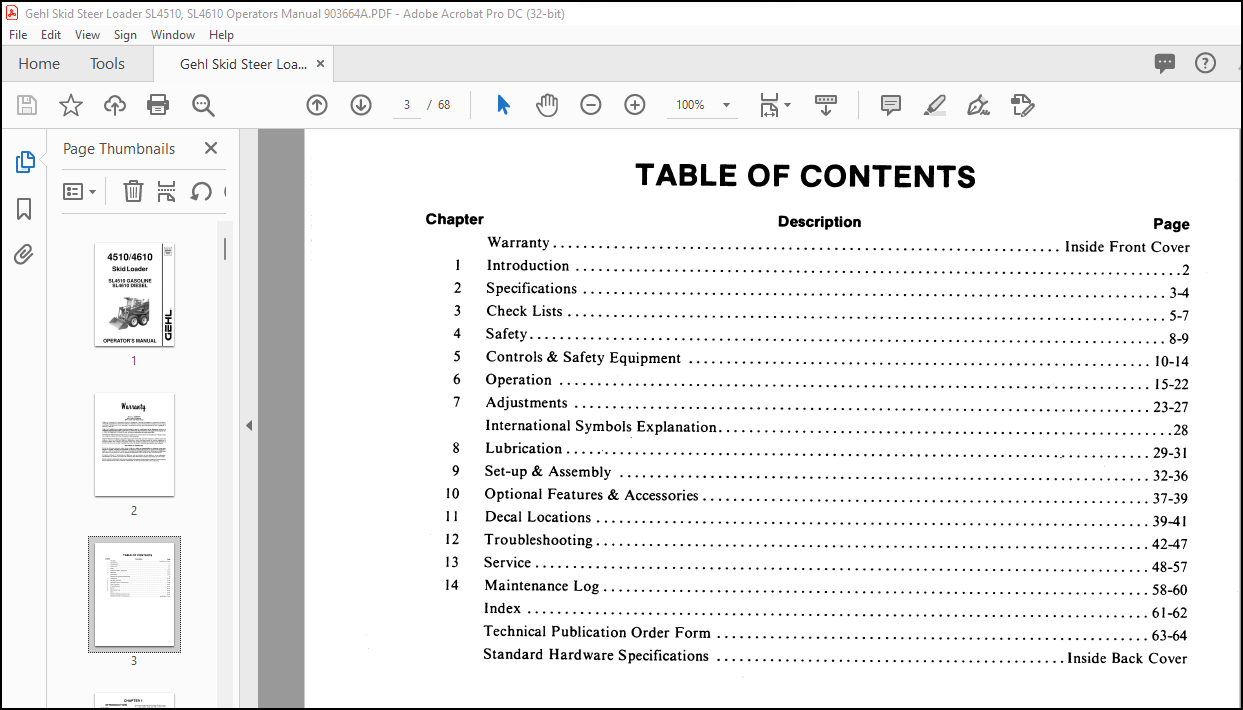Click the current page number field

(407, 105)
